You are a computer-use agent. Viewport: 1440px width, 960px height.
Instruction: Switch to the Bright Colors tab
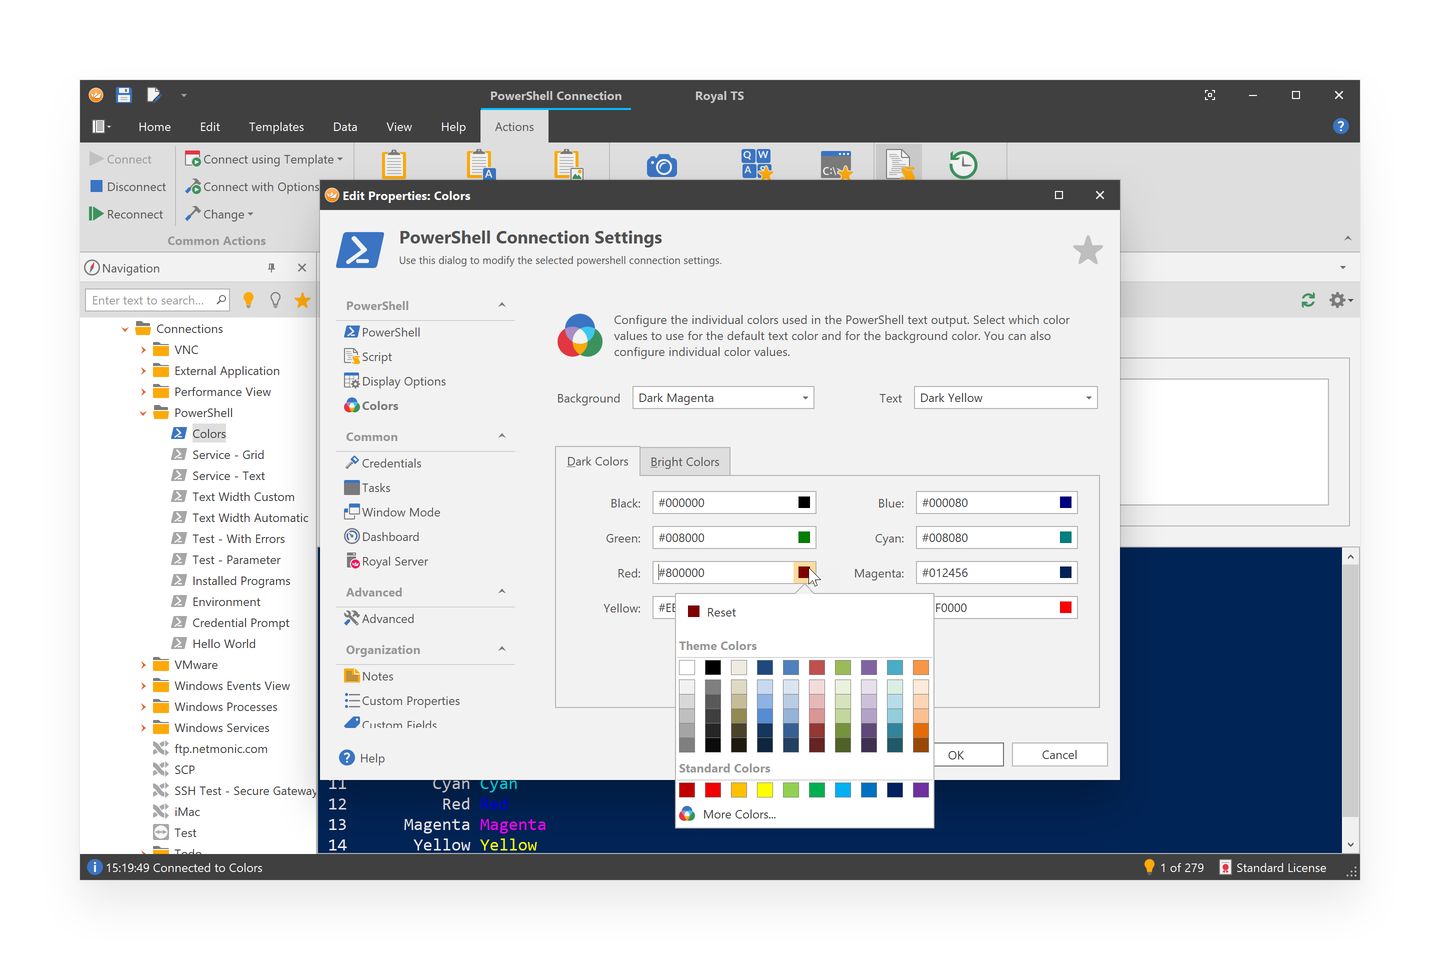684,461
